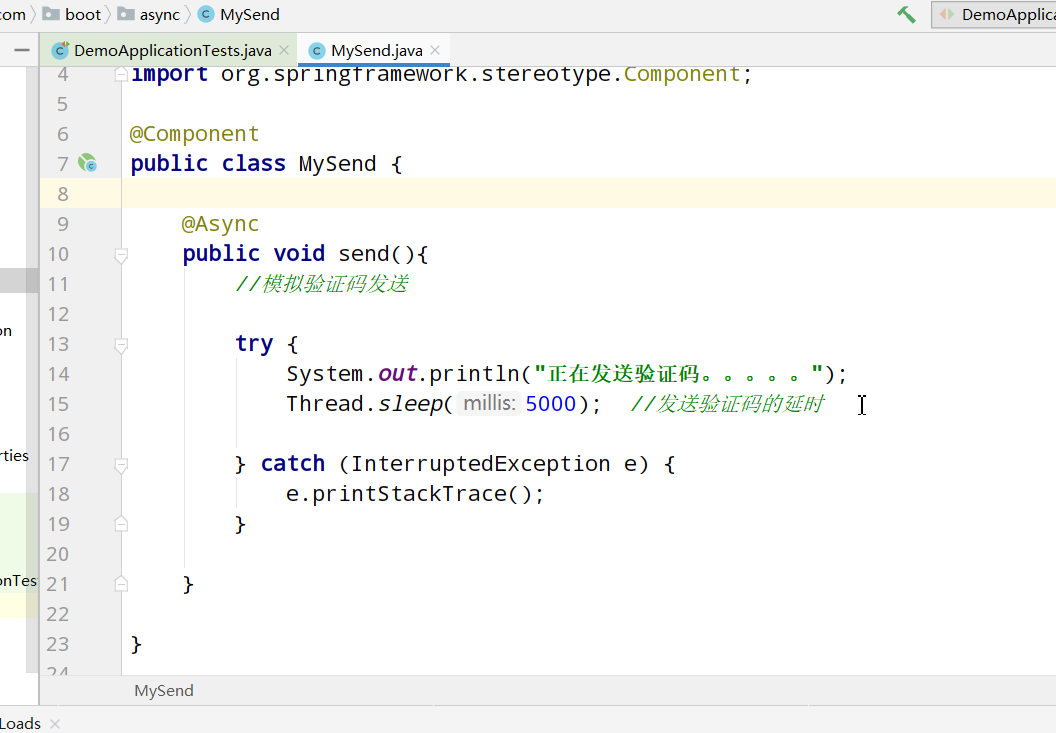Click the sleep method call on line 15
The image size is (1056, 733).
(410, 404)
